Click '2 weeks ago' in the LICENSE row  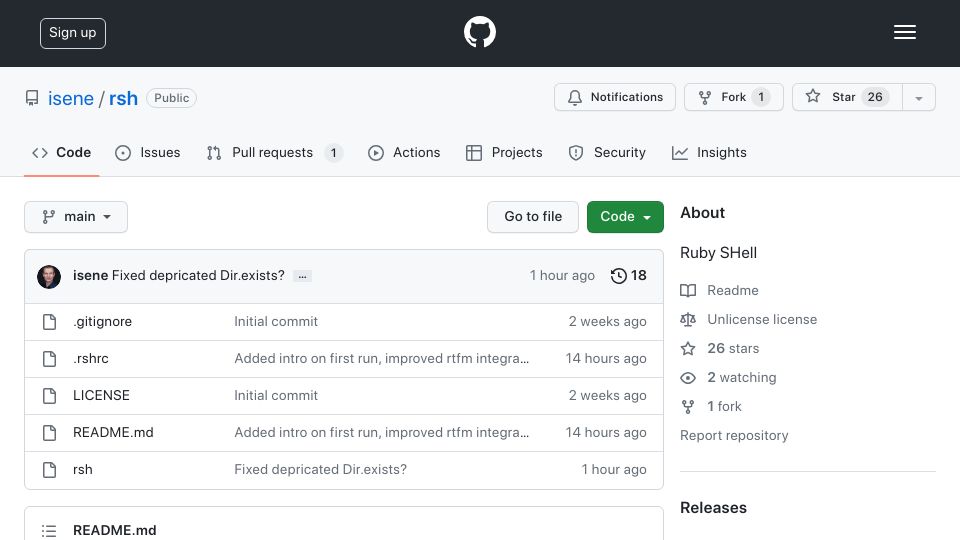(x=607, y=396)
